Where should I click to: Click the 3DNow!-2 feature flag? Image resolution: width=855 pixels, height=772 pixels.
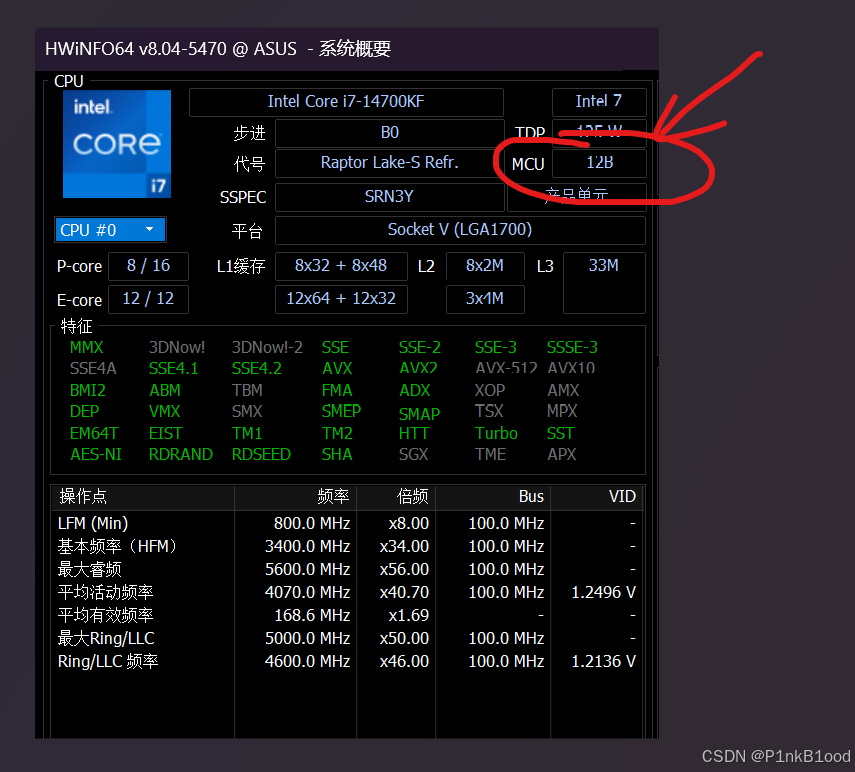(267, 347)
